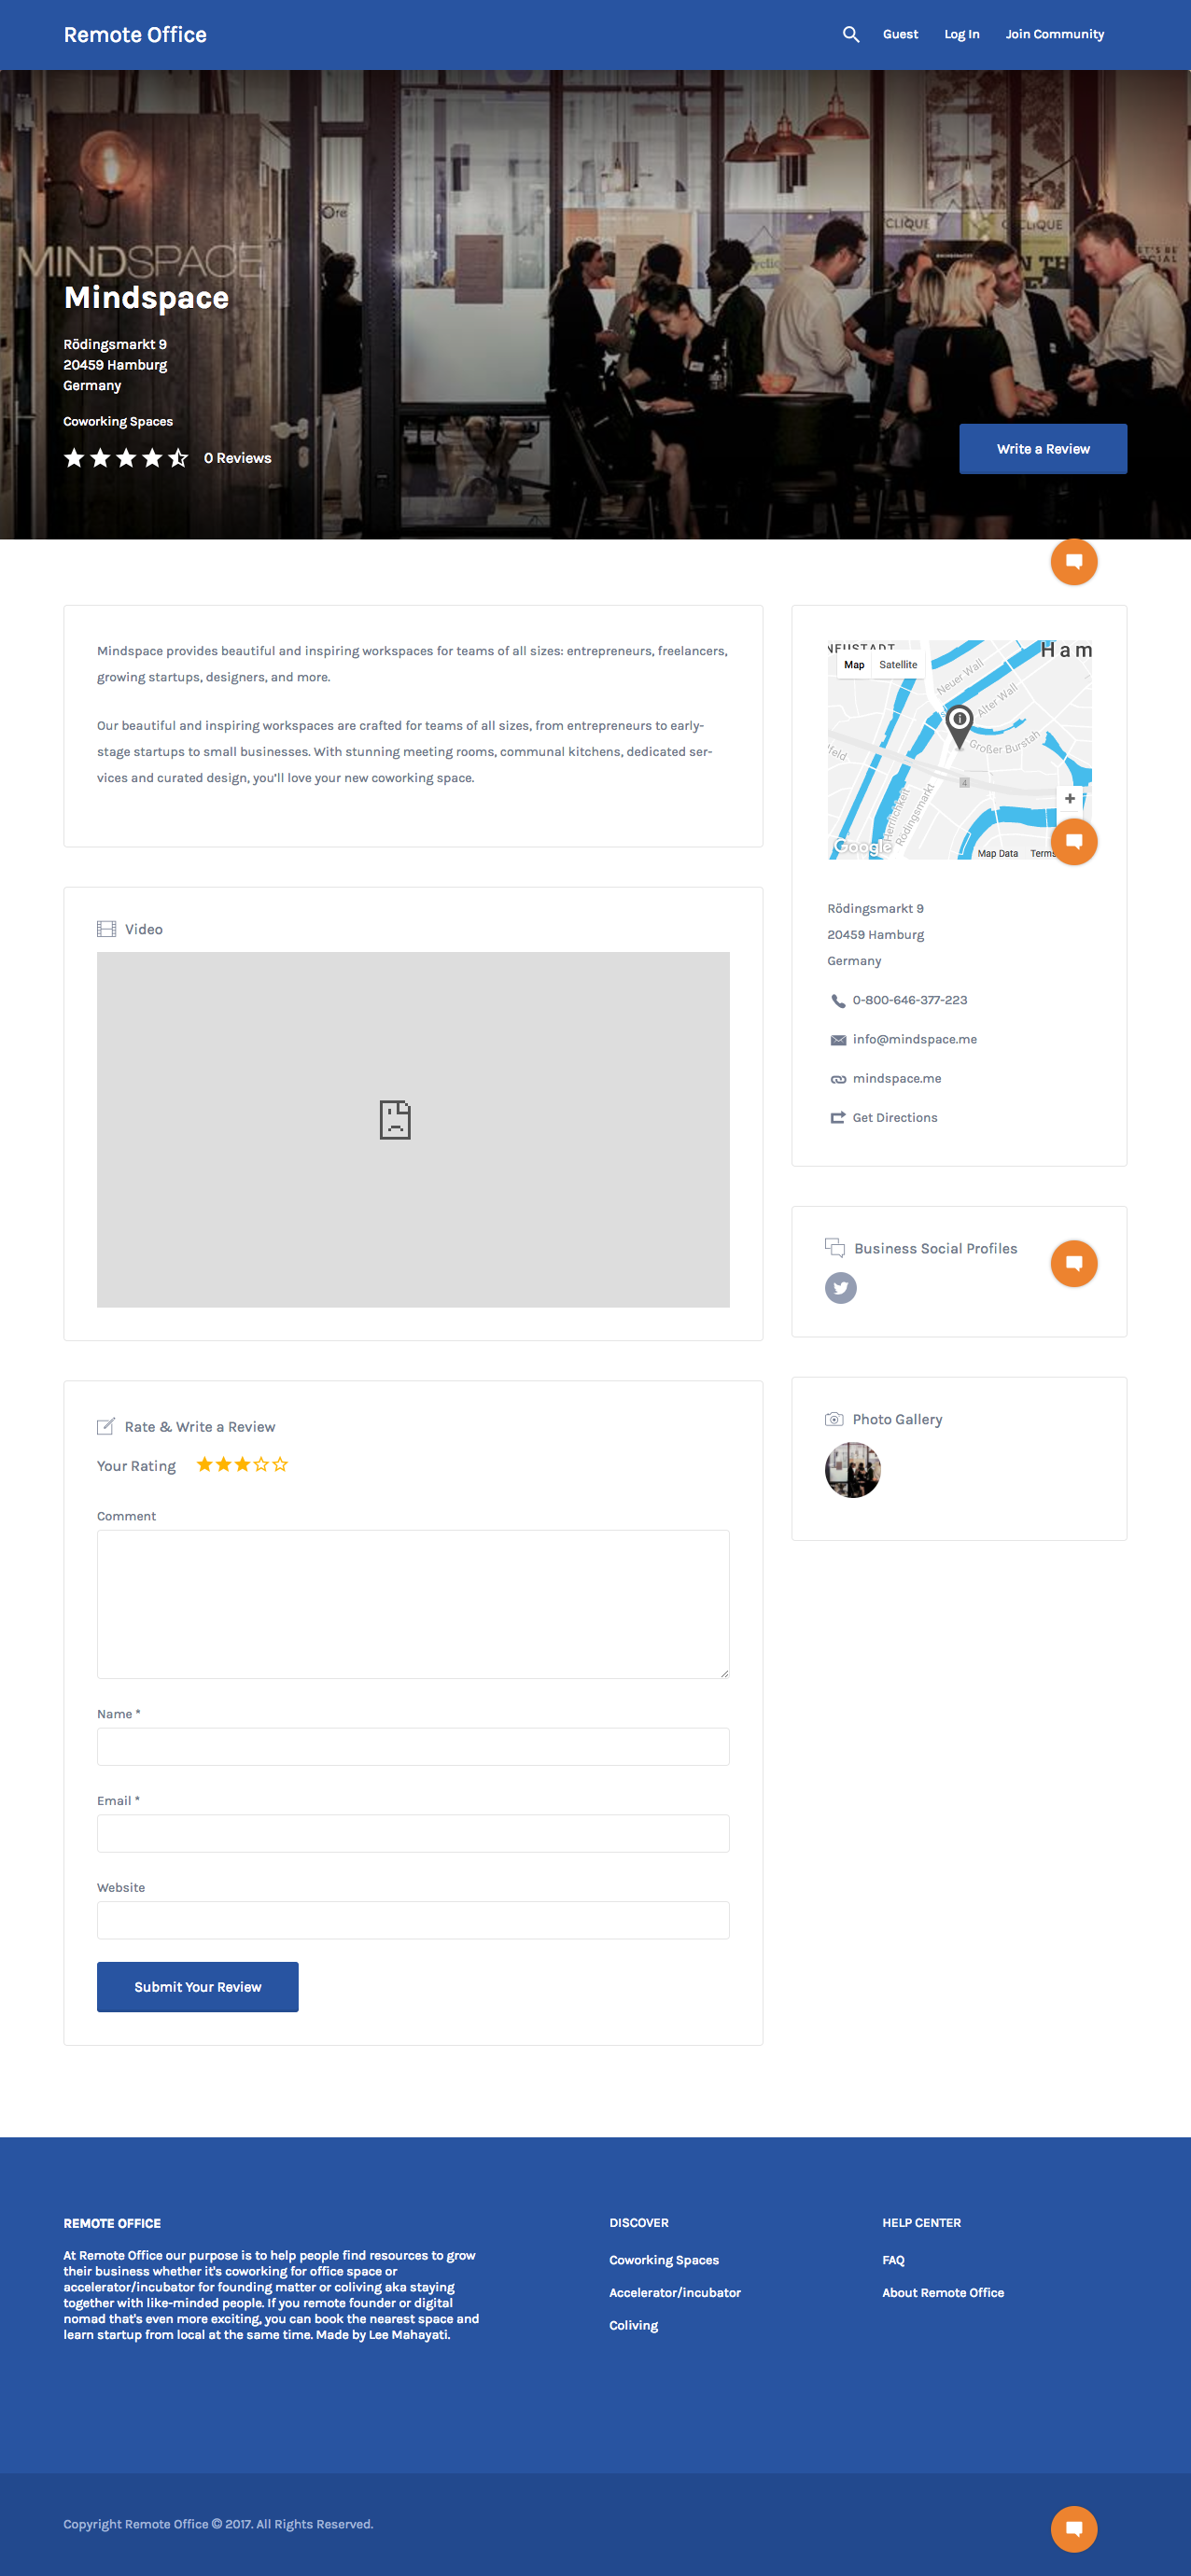Image resolution: width=1191 pixels, height=2576 pixels.
Task: Click the info@mindspace.me email link
Action: tap(915, 1040)
